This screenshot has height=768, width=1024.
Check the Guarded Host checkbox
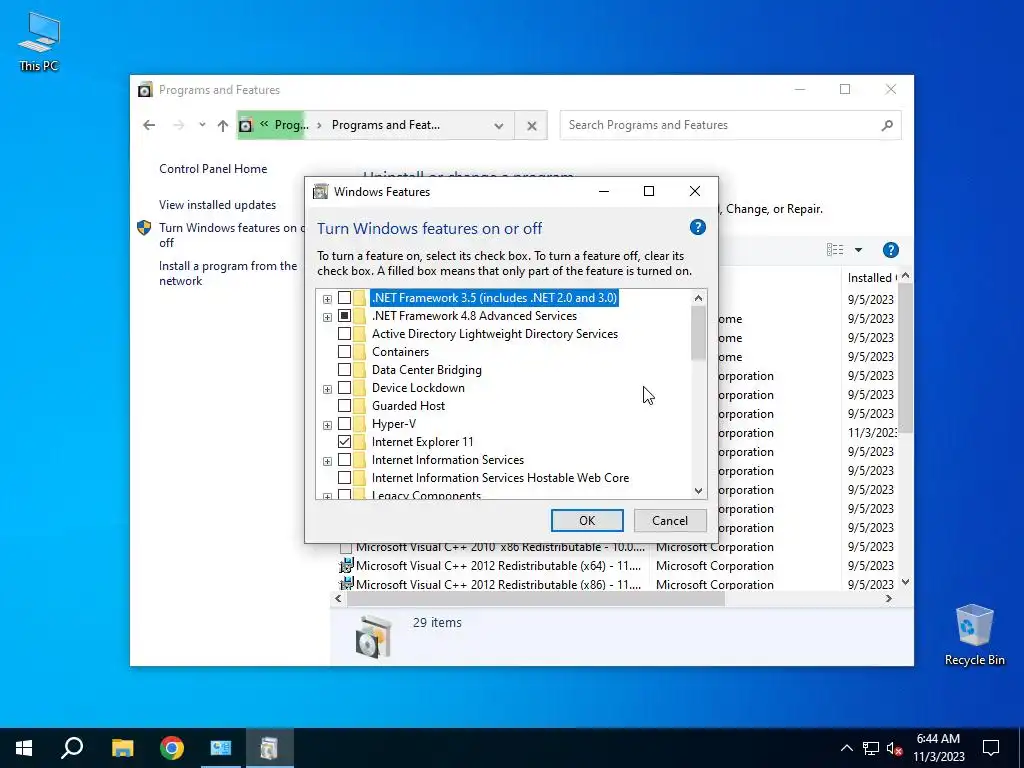tap(344, 406)
